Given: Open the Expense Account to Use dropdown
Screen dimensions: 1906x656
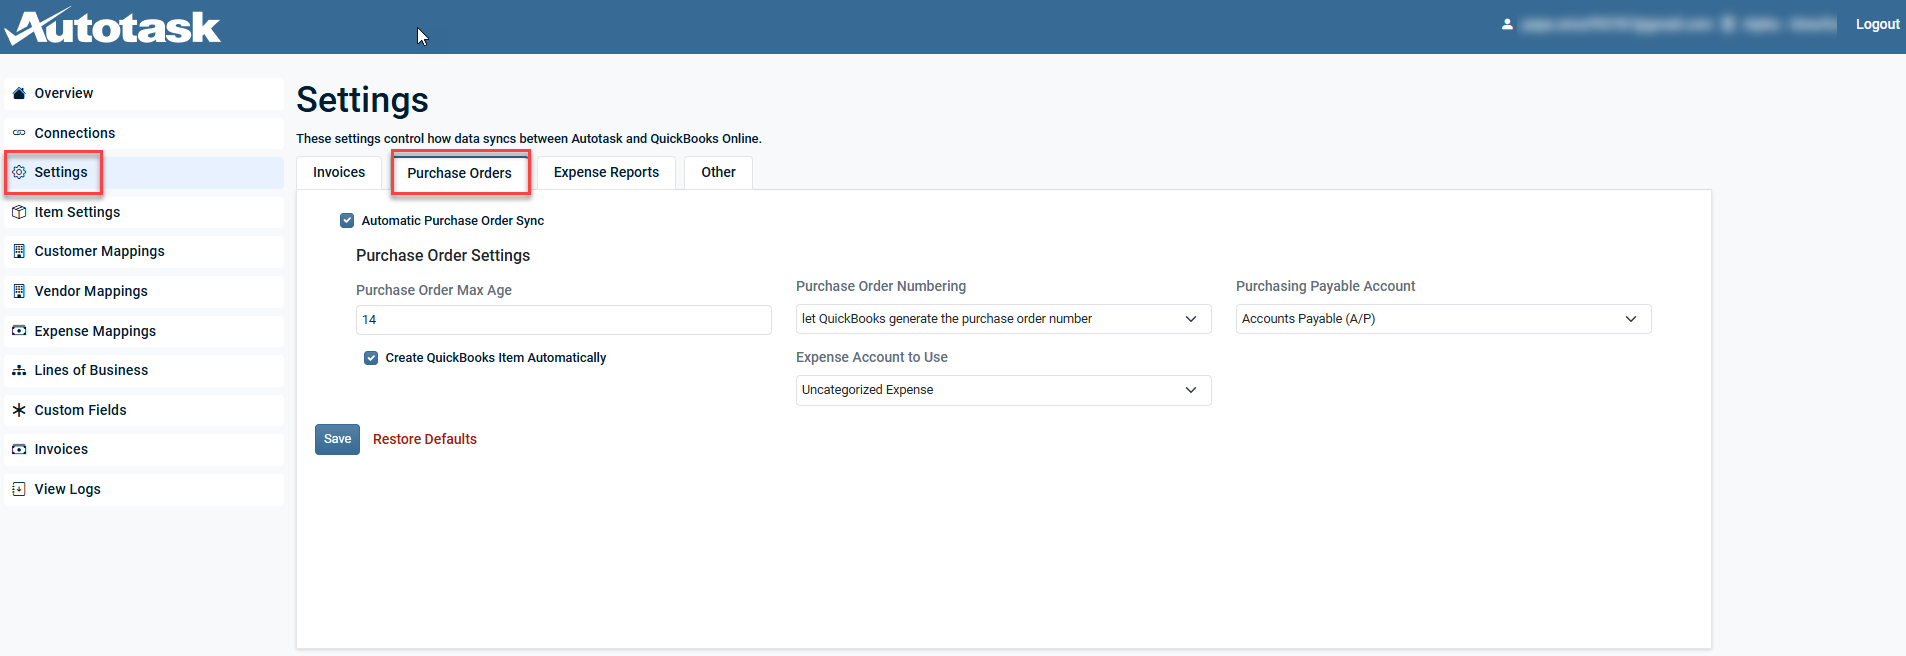Looking at the screenshot, I should pos(1002,390).
